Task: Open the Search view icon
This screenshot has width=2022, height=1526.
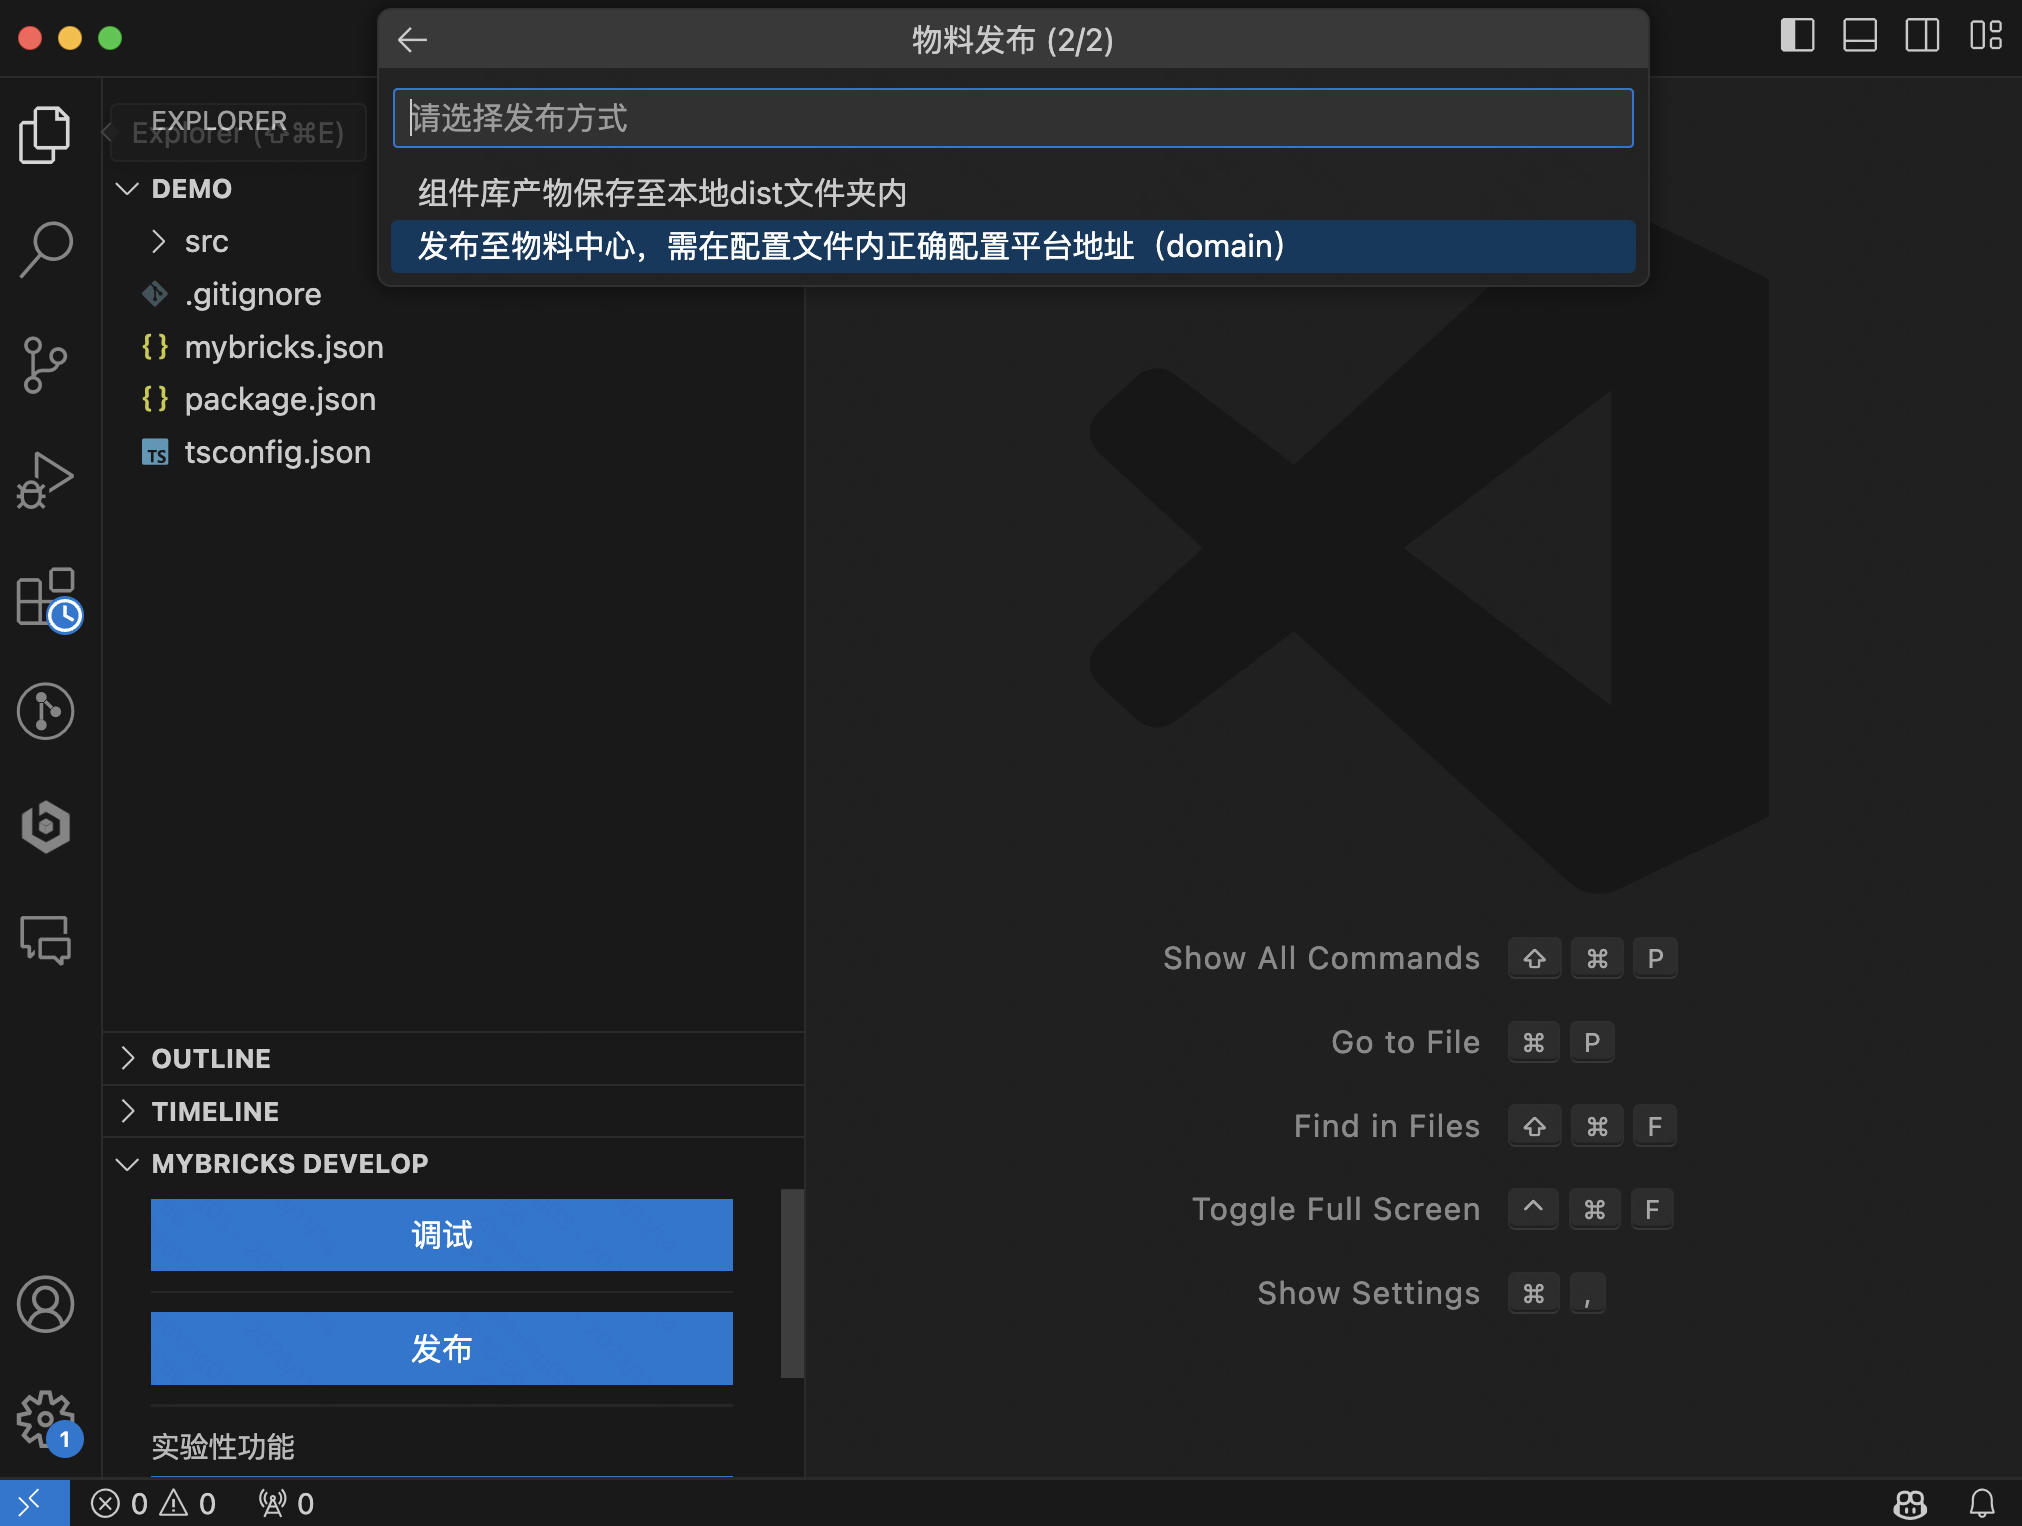Action: click(x=45, y=249)
